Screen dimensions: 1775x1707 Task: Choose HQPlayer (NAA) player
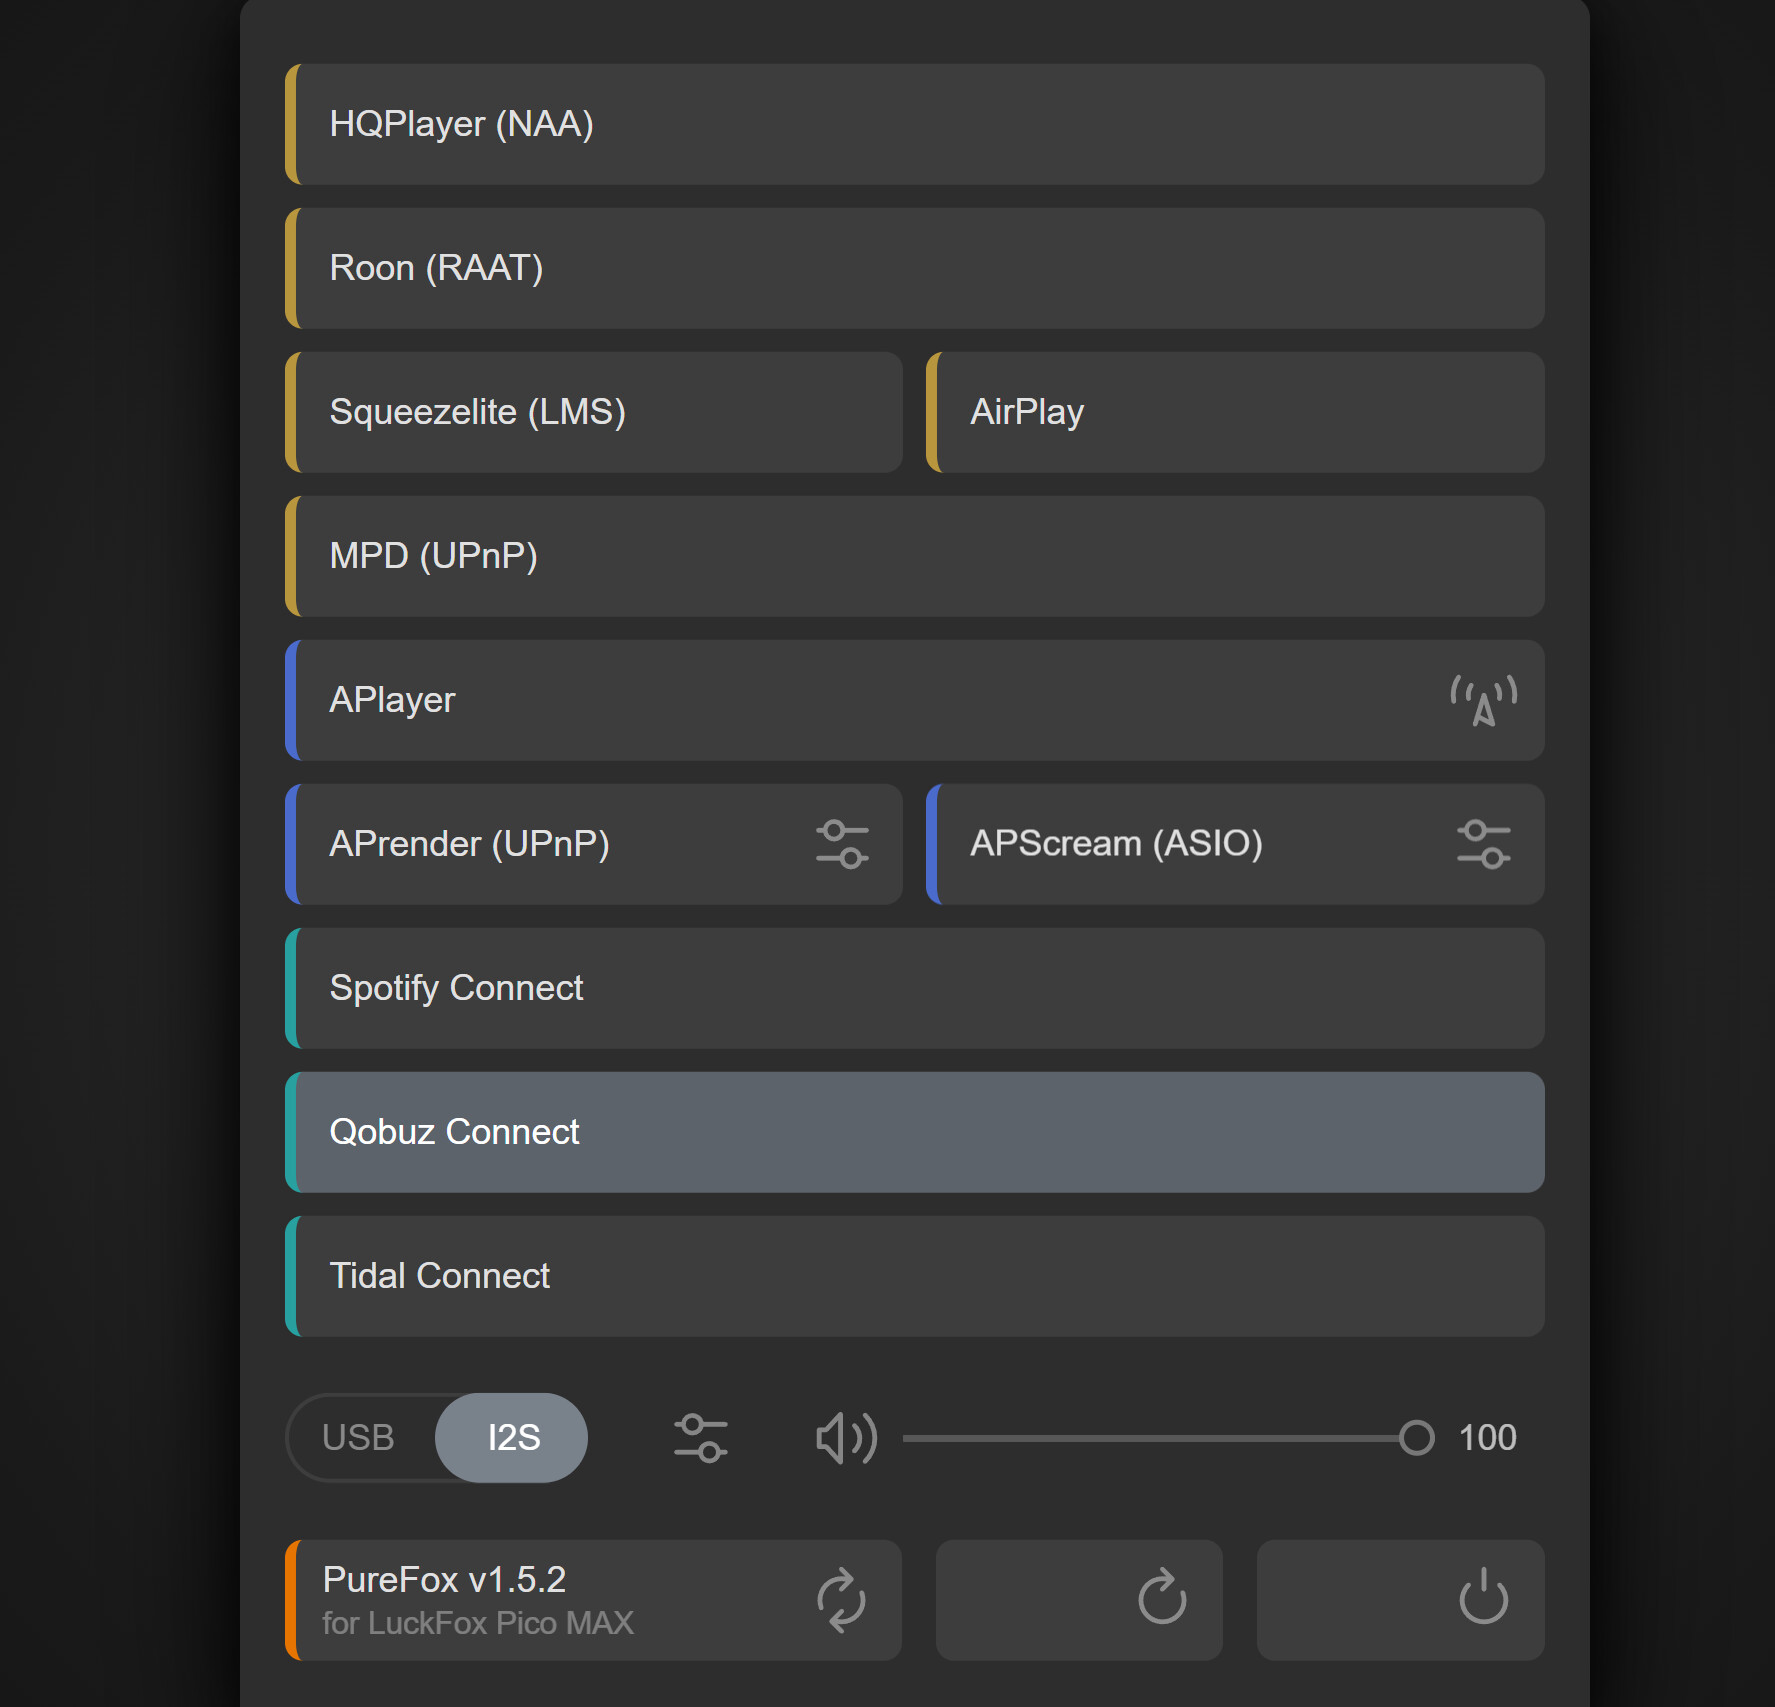(914, 124)
